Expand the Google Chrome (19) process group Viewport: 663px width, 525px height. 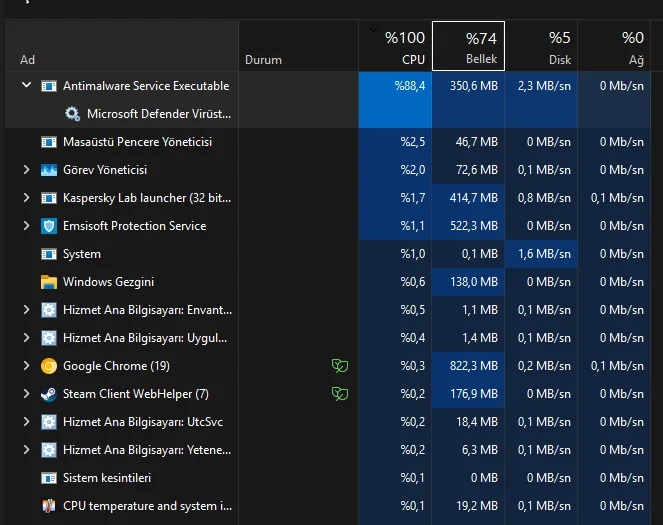click(27, 366)
